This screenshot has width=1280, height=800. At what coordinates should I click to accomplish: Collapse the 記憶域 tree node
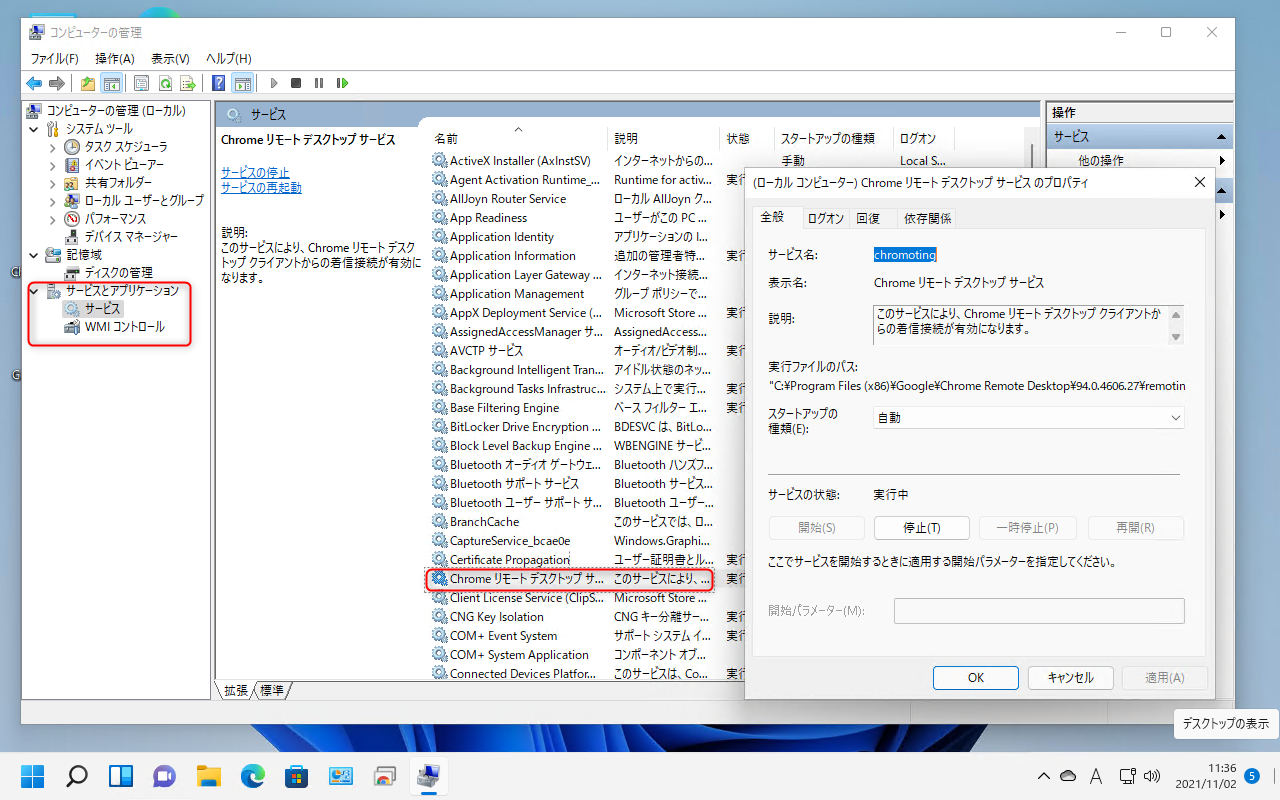35,255
